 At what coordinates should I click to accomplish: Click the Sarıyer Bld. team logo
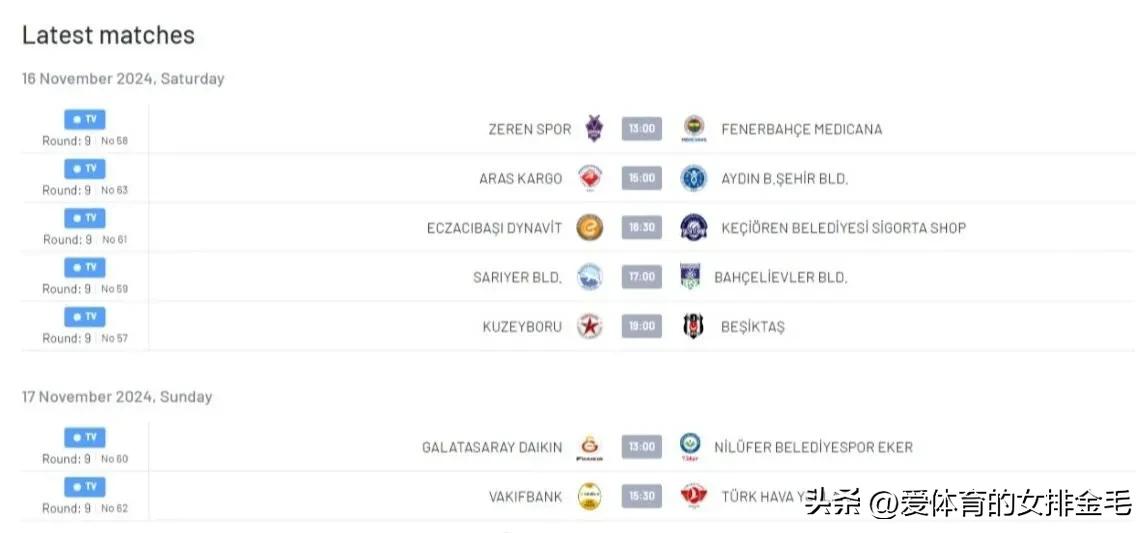coord(589,277)
